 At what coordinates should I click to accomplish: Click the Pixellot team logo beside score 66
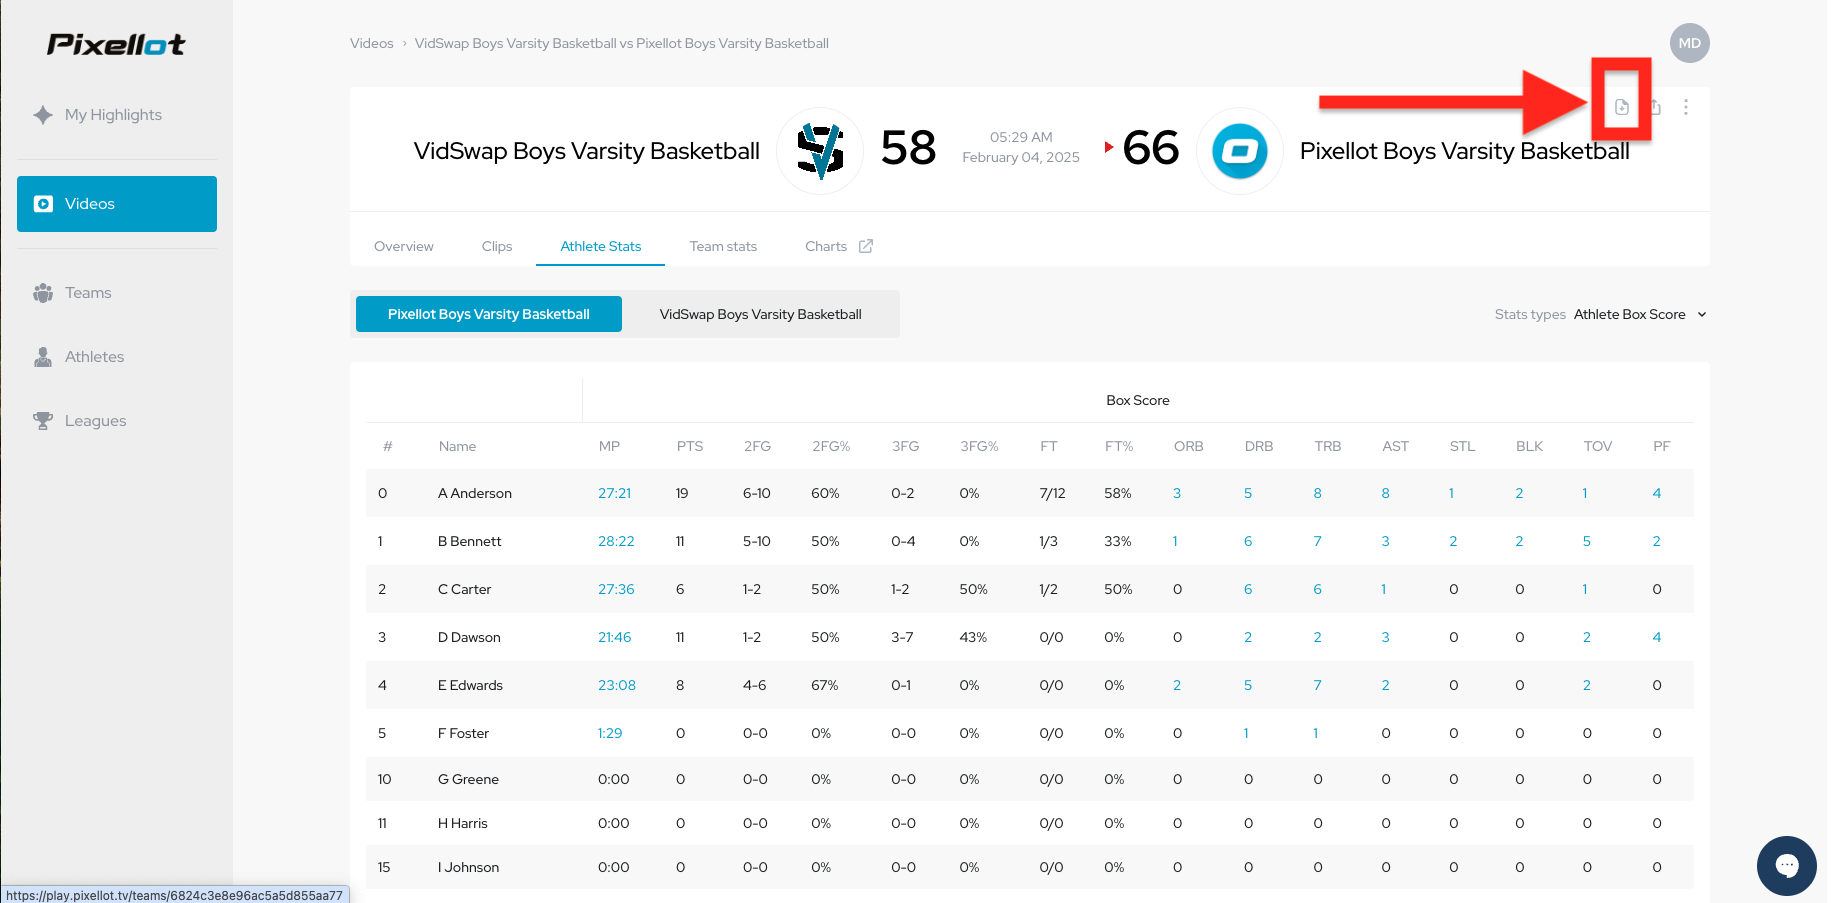(x=1240, y=151)
